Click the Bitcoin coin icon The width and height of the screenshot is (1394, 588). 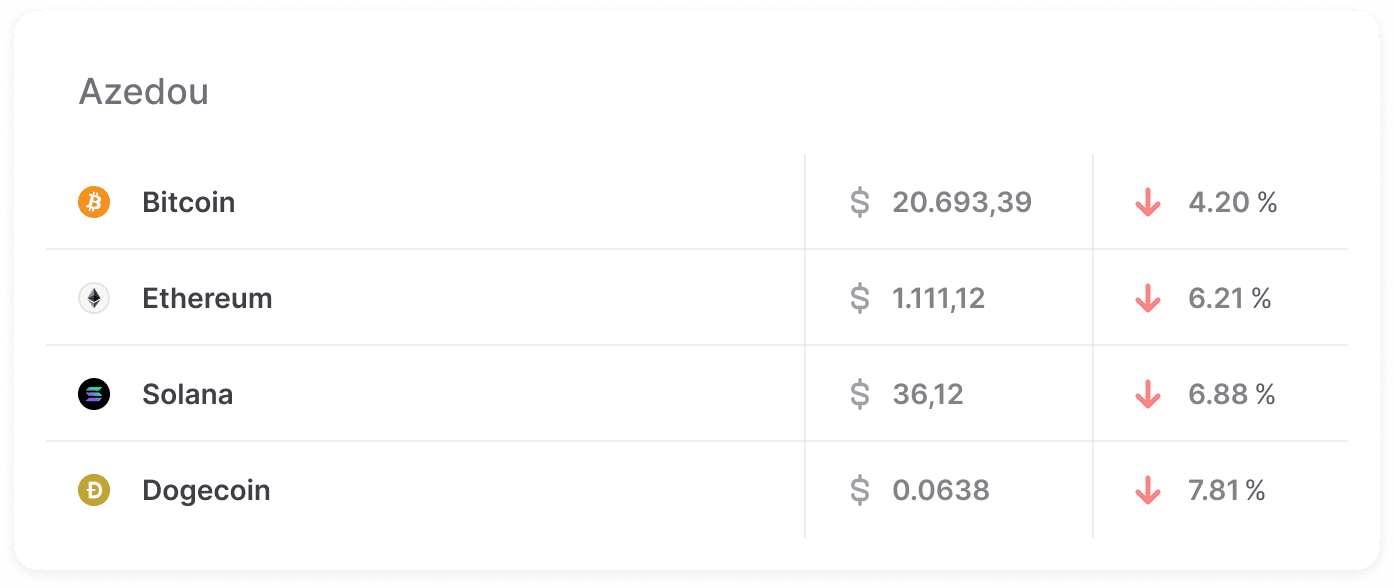tap(92, 202)
